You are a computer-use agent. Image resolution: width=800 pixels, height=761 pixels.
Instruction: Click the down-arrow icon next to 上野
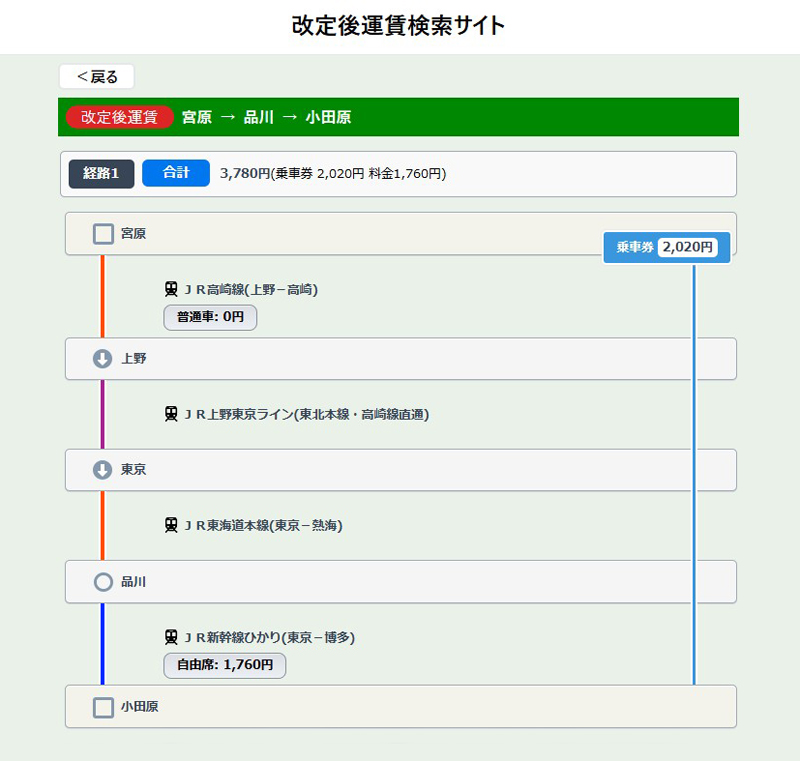[x=102, y=359]
